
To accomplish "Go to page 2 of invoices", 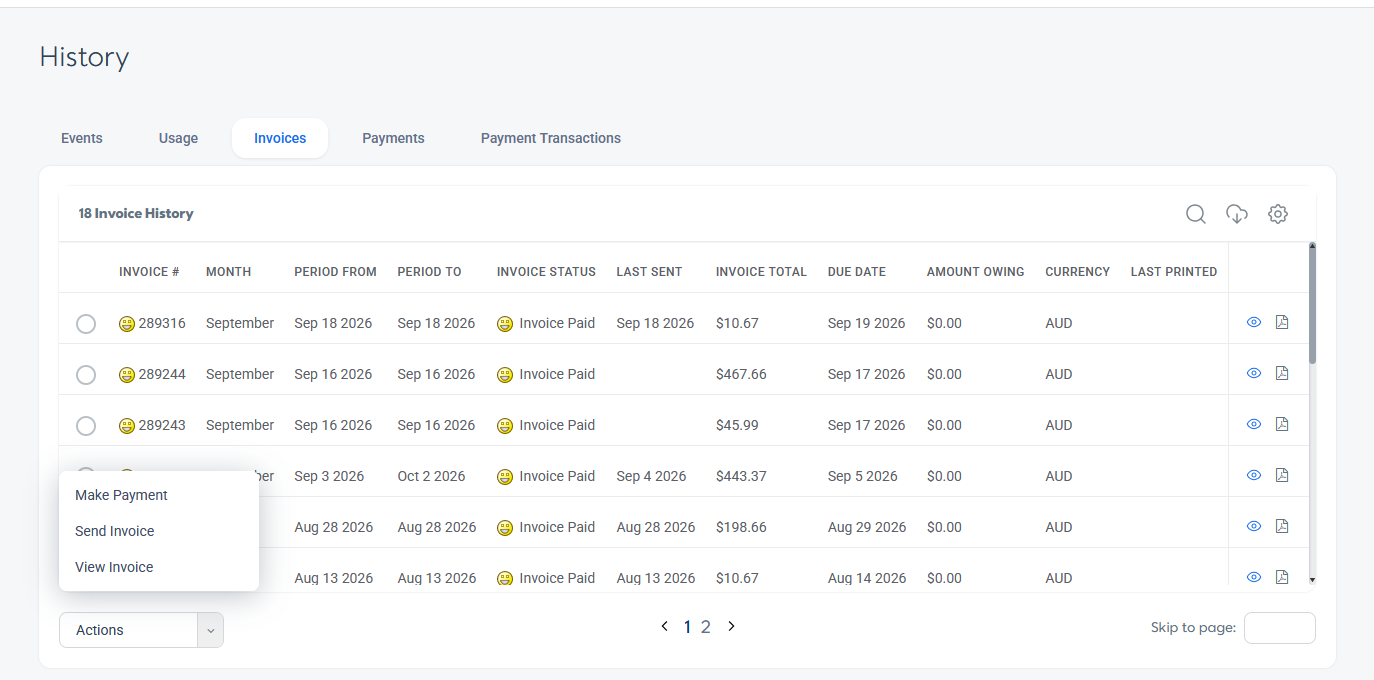I will 706,627.
